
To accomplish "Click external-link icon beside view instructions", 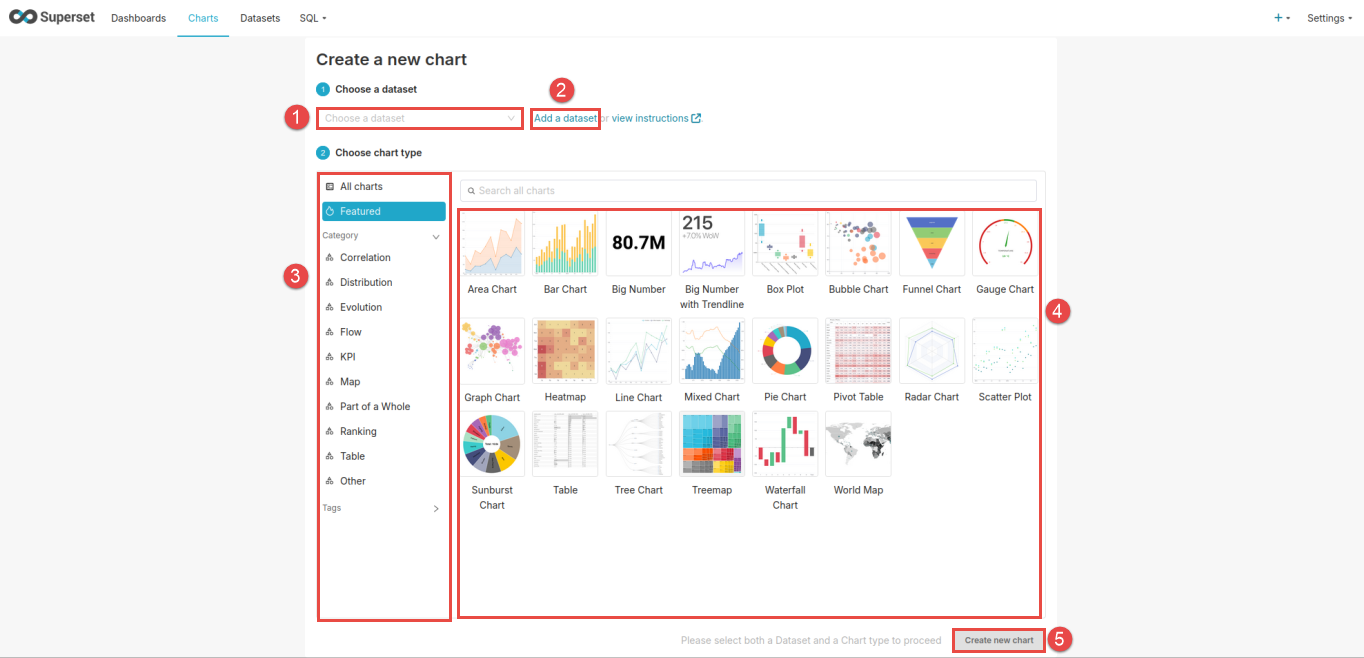I will coord(696,118).
